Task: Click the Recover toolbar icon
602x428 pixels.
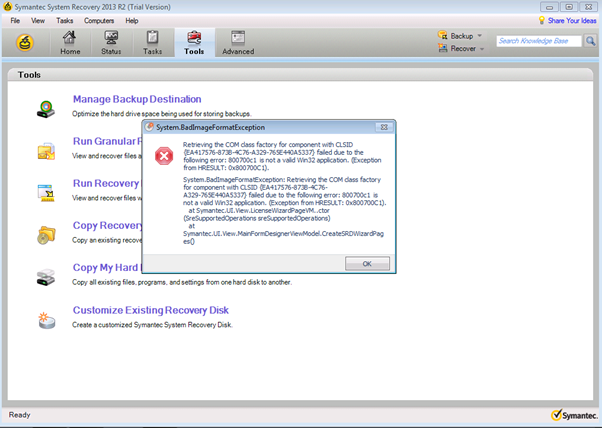Action: (443, 48)
